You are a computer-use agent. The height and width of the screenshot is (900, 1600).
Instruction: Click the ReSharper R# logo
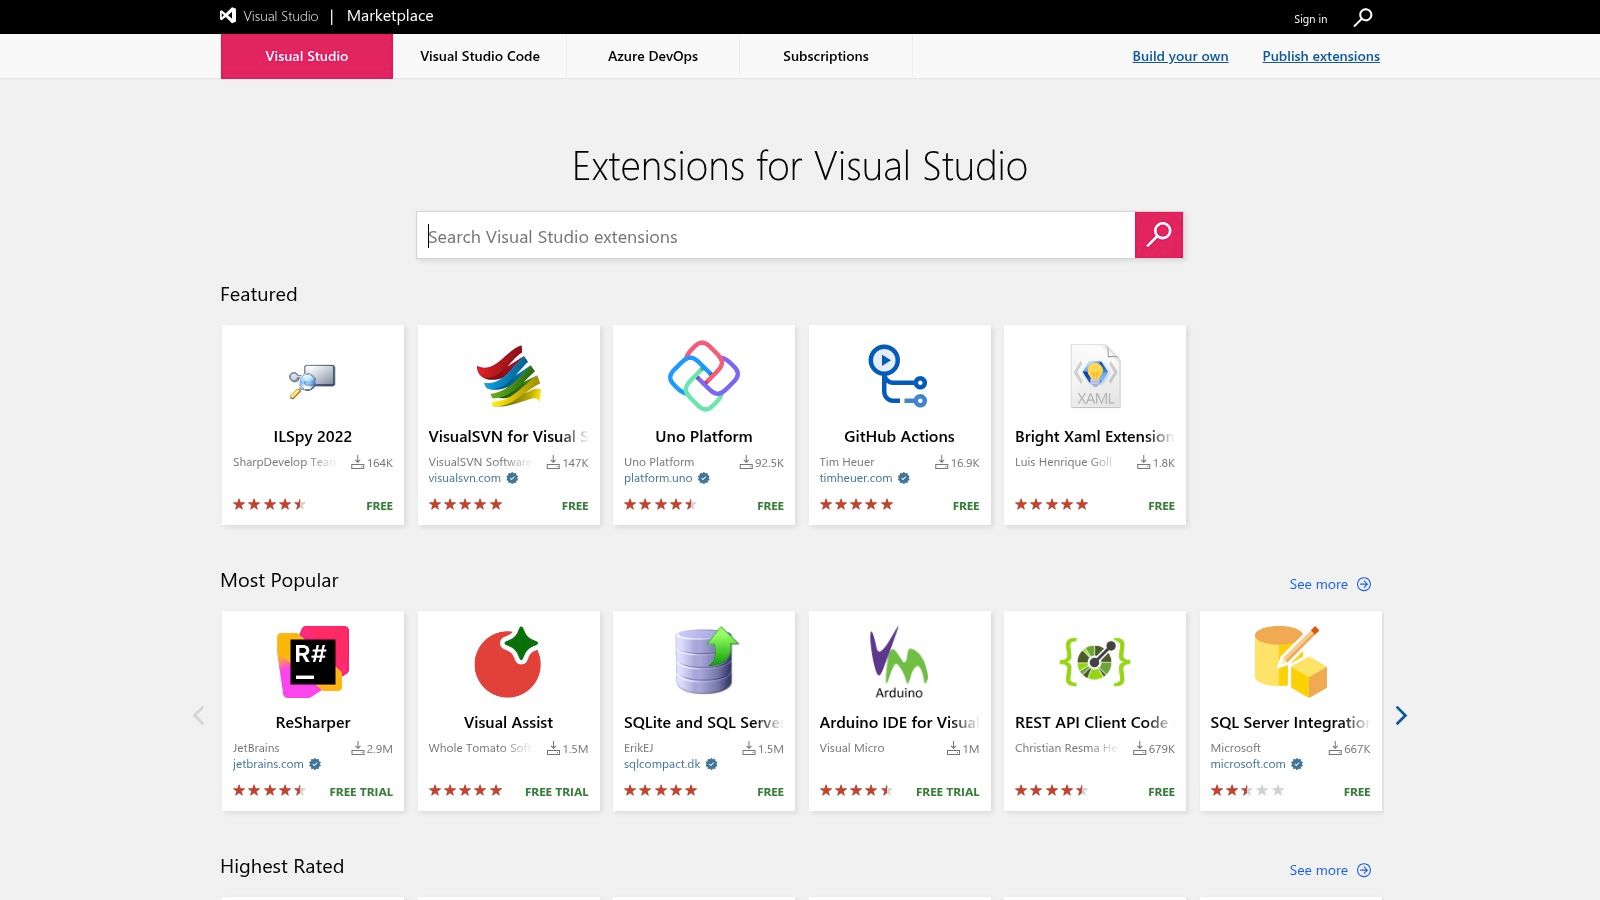click(312, 660)
